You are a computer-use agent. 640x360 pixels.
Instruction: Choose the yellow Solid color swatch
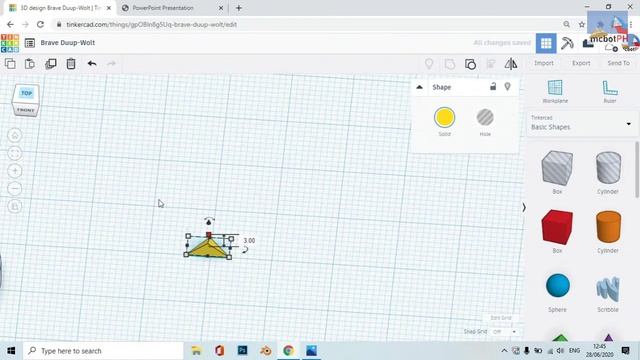coord(444,118)
